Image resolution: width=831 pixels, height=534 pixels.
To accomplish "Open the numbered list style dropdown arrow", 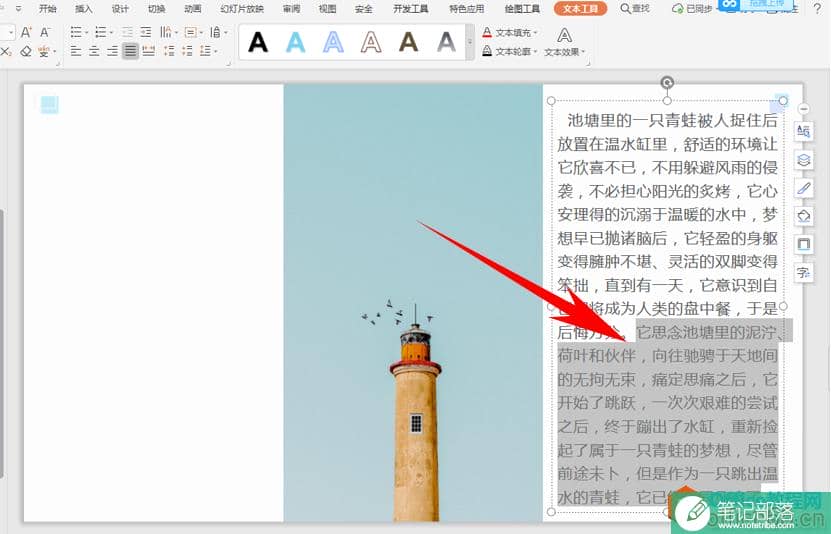I will tap(111, 33).
